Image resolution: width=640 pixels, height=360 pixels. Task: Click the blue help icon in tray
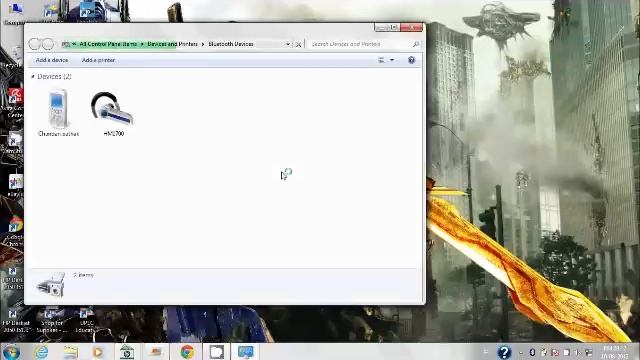pyautogui.click(x=504, y=352)
